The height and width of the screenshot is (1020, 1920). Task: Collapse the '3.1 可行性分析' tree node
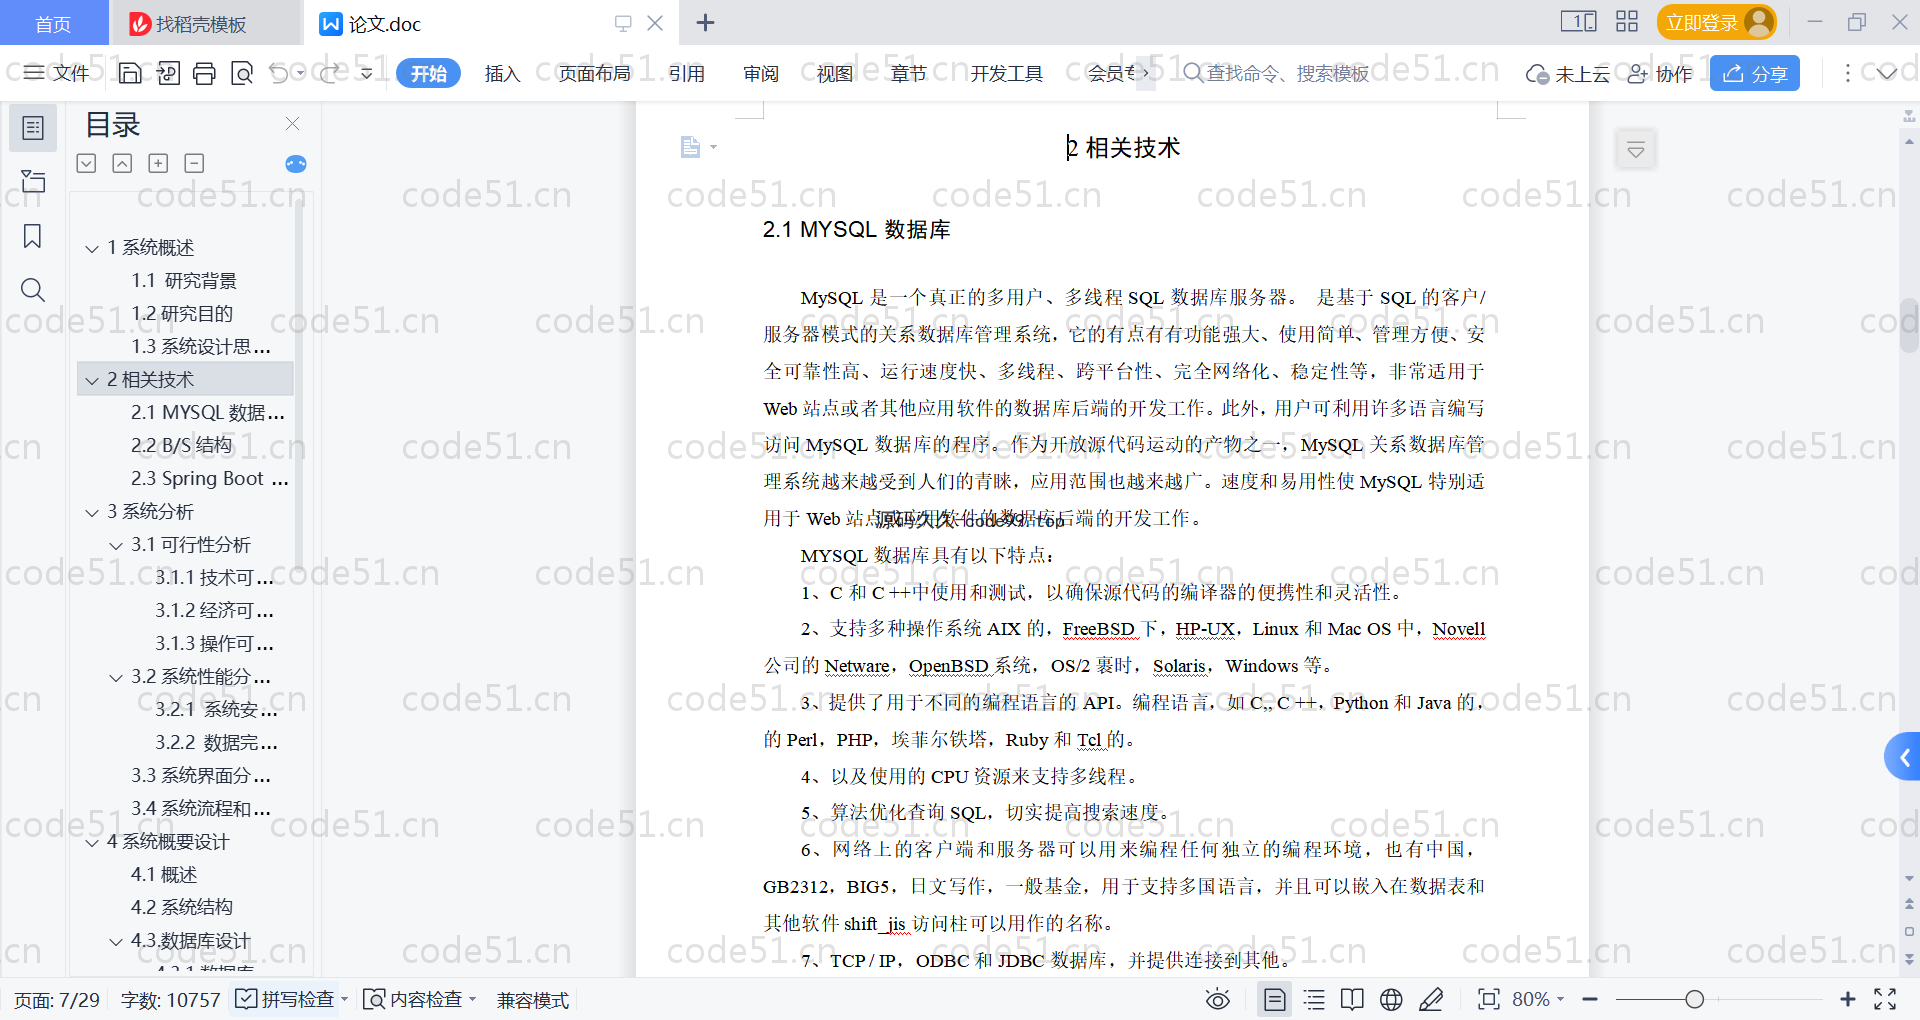coord(116,545)
